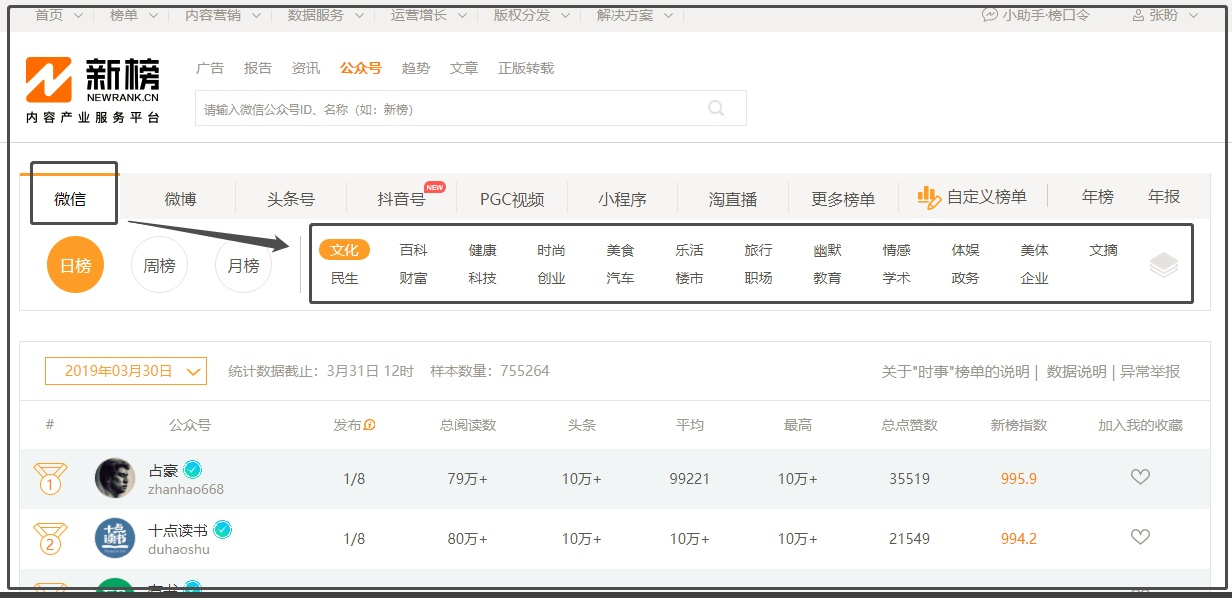Expand the 榜单 top menu

click(132, 15)
